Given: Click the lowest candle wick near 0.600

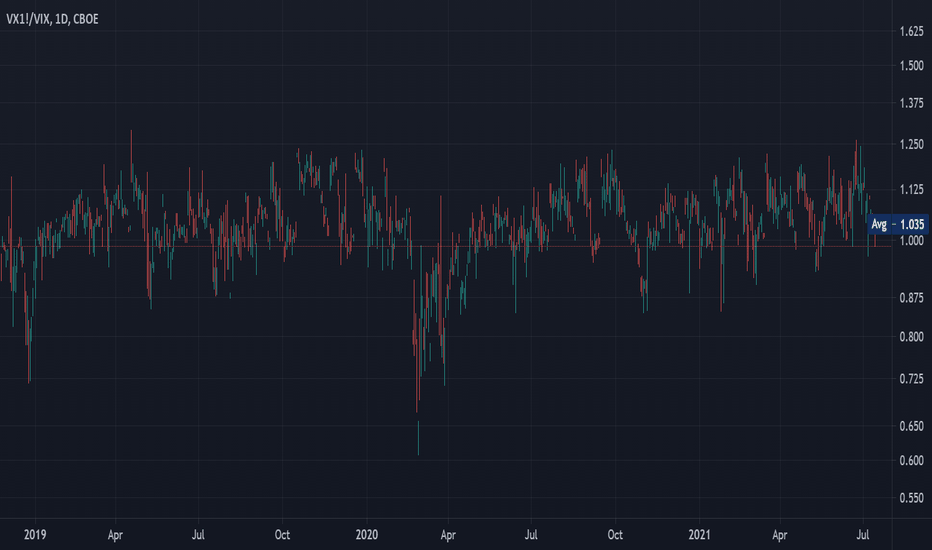Looking at the screenshot, I should click(418, 438).
